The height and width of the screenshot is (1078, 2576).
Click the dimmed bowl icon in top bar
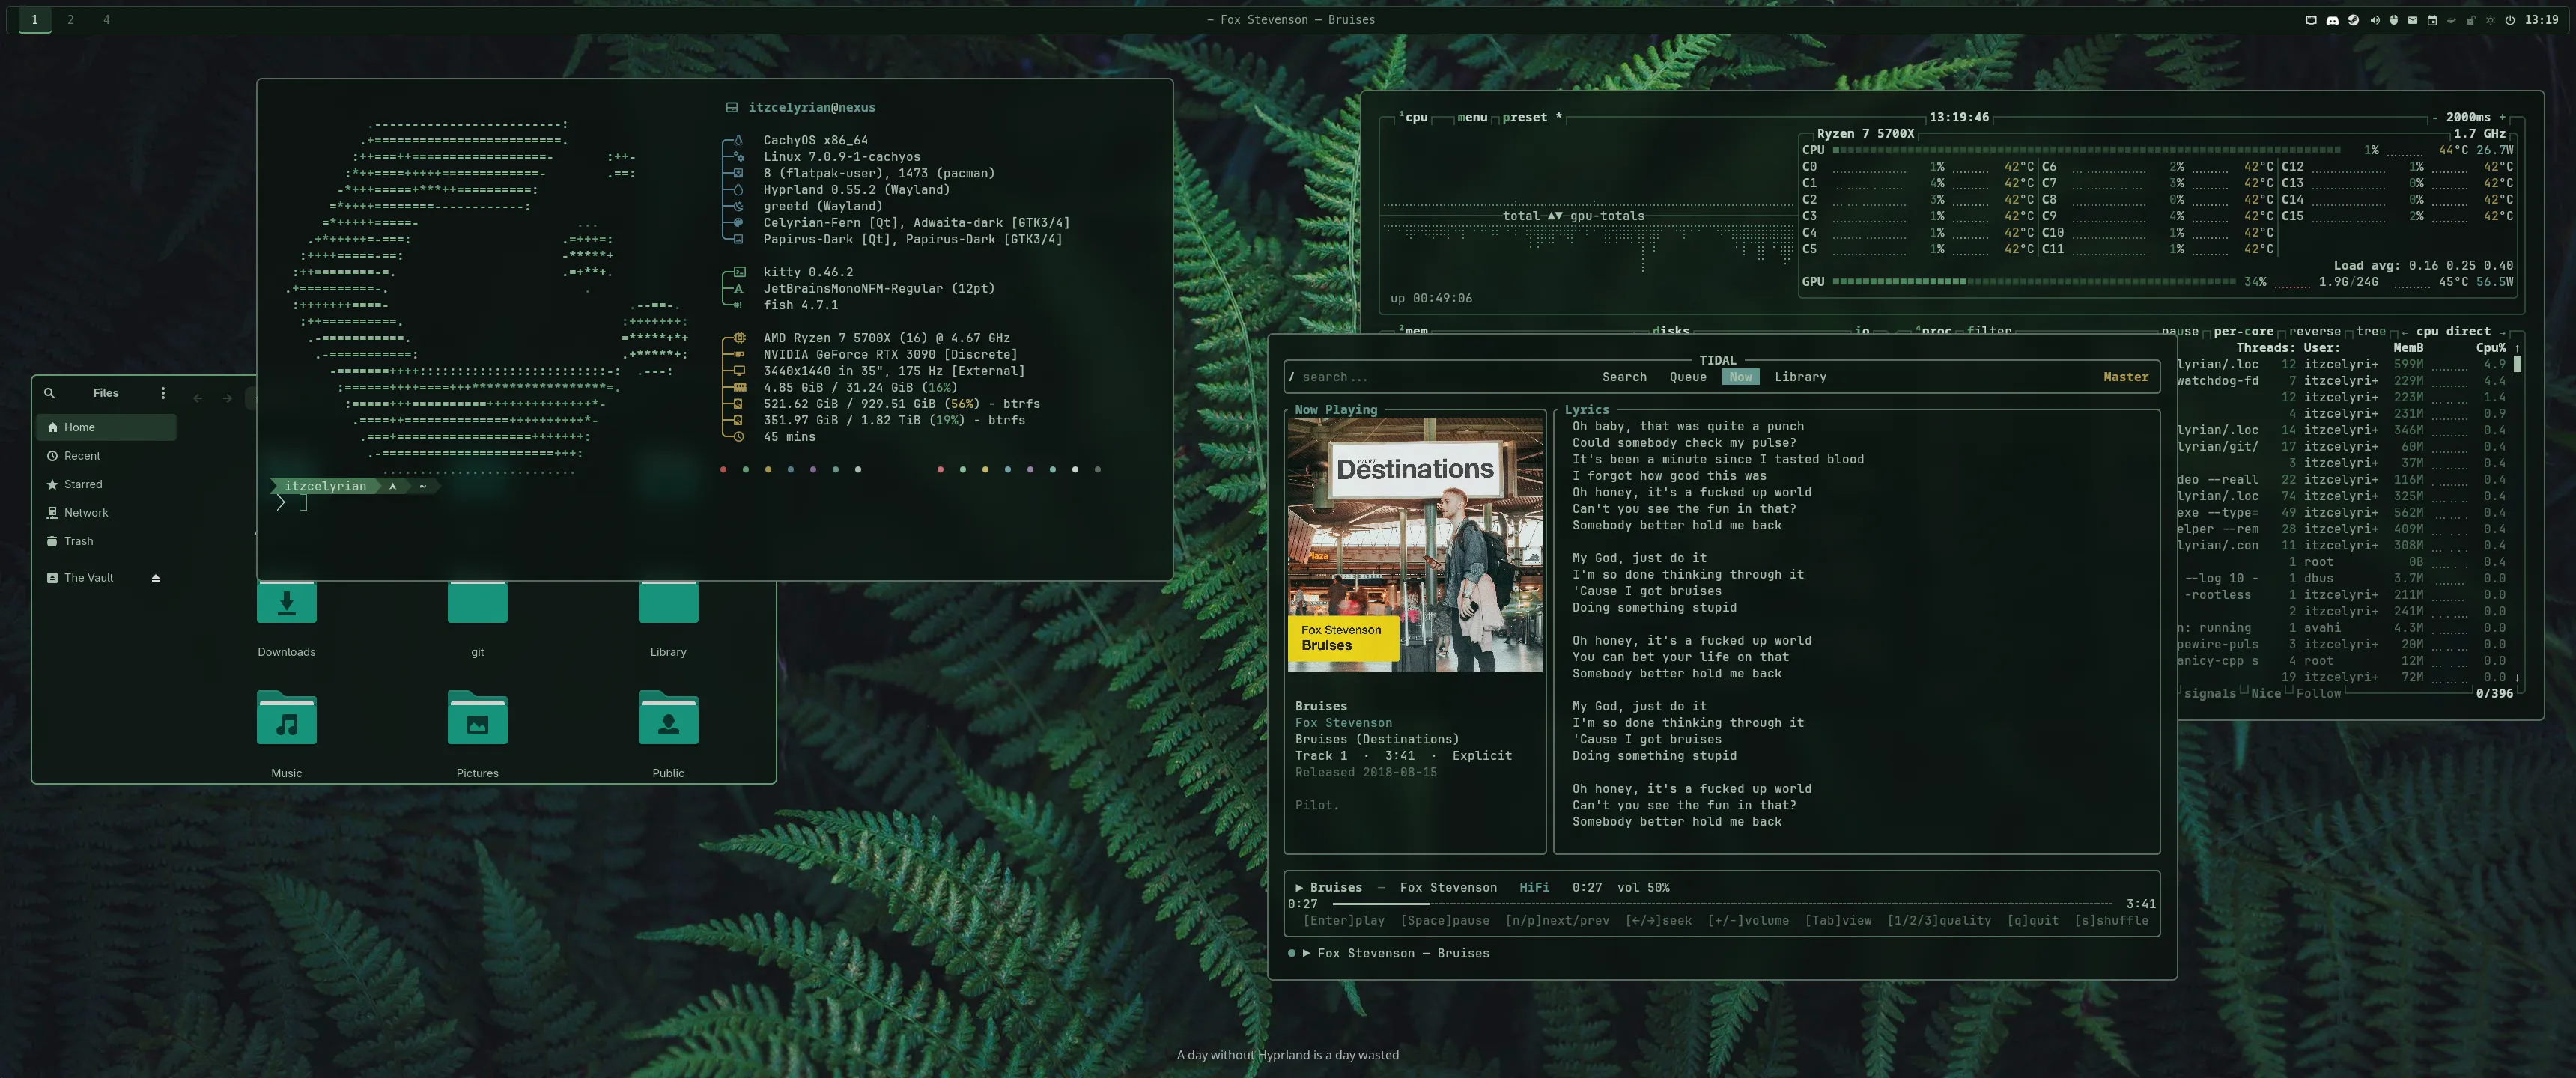pyautogui.click(x=2452, y=20)
